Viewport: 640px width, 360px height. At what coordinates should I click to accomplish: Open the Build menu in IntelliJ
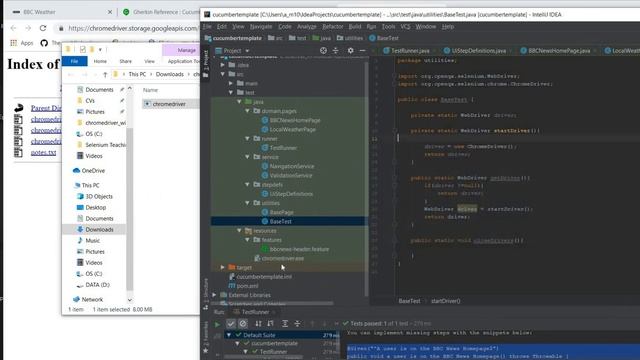tap(355, 27)
